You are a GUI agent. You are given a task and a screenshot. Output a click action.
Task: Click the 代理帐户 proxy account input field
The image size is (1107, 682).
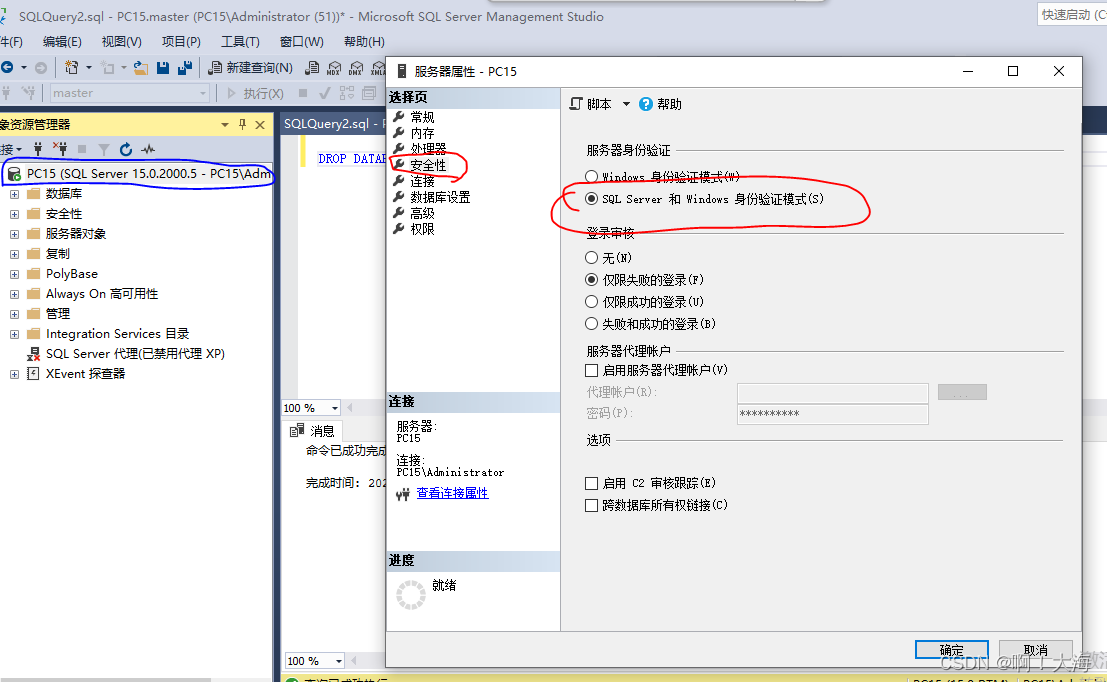[x=832, y=393]
